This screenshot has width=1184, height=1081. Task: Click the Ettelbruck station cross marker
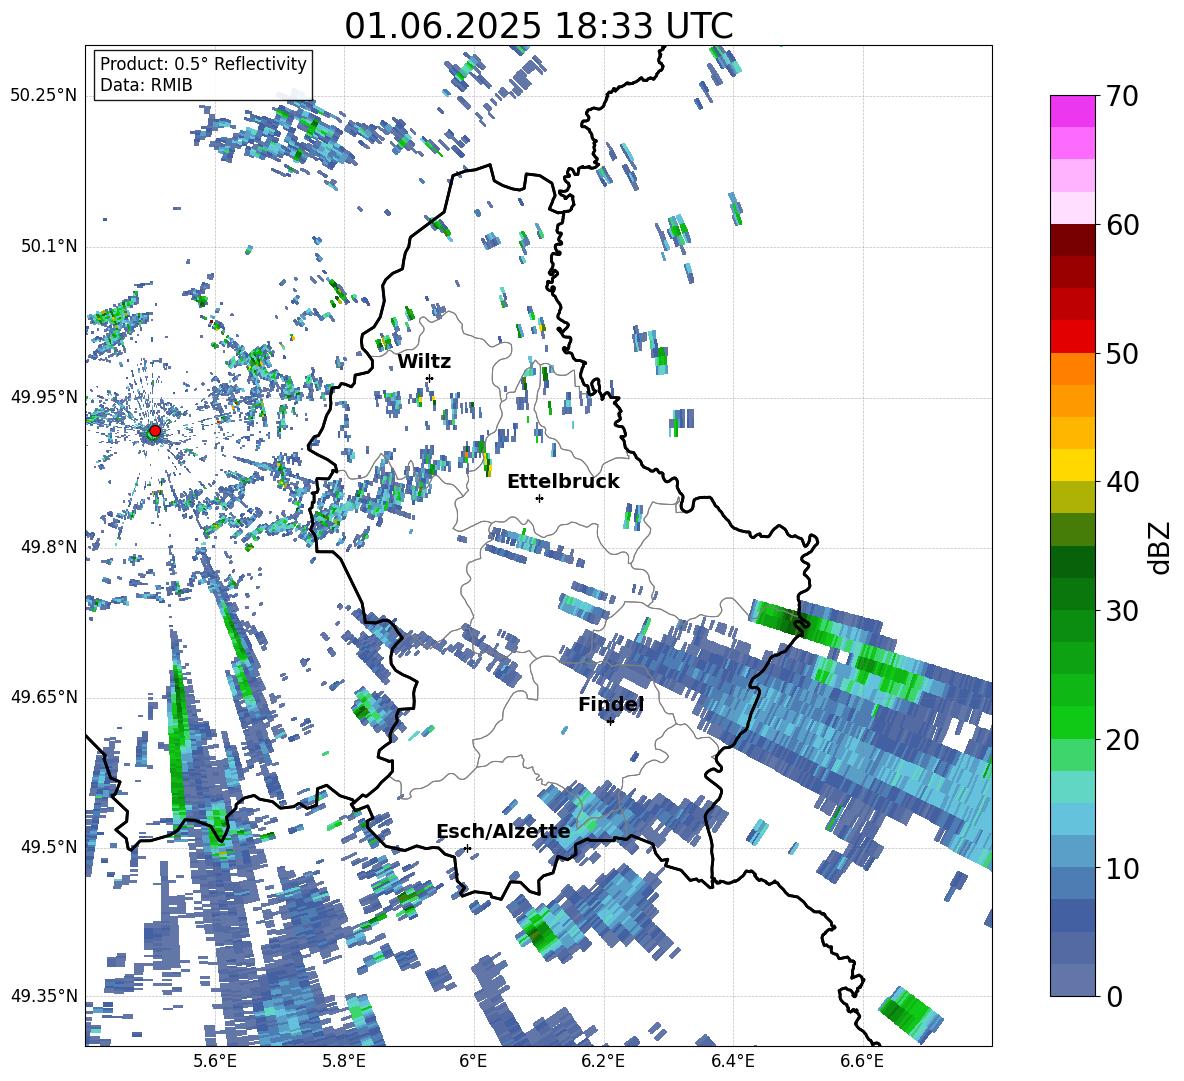tap(539, 498)
